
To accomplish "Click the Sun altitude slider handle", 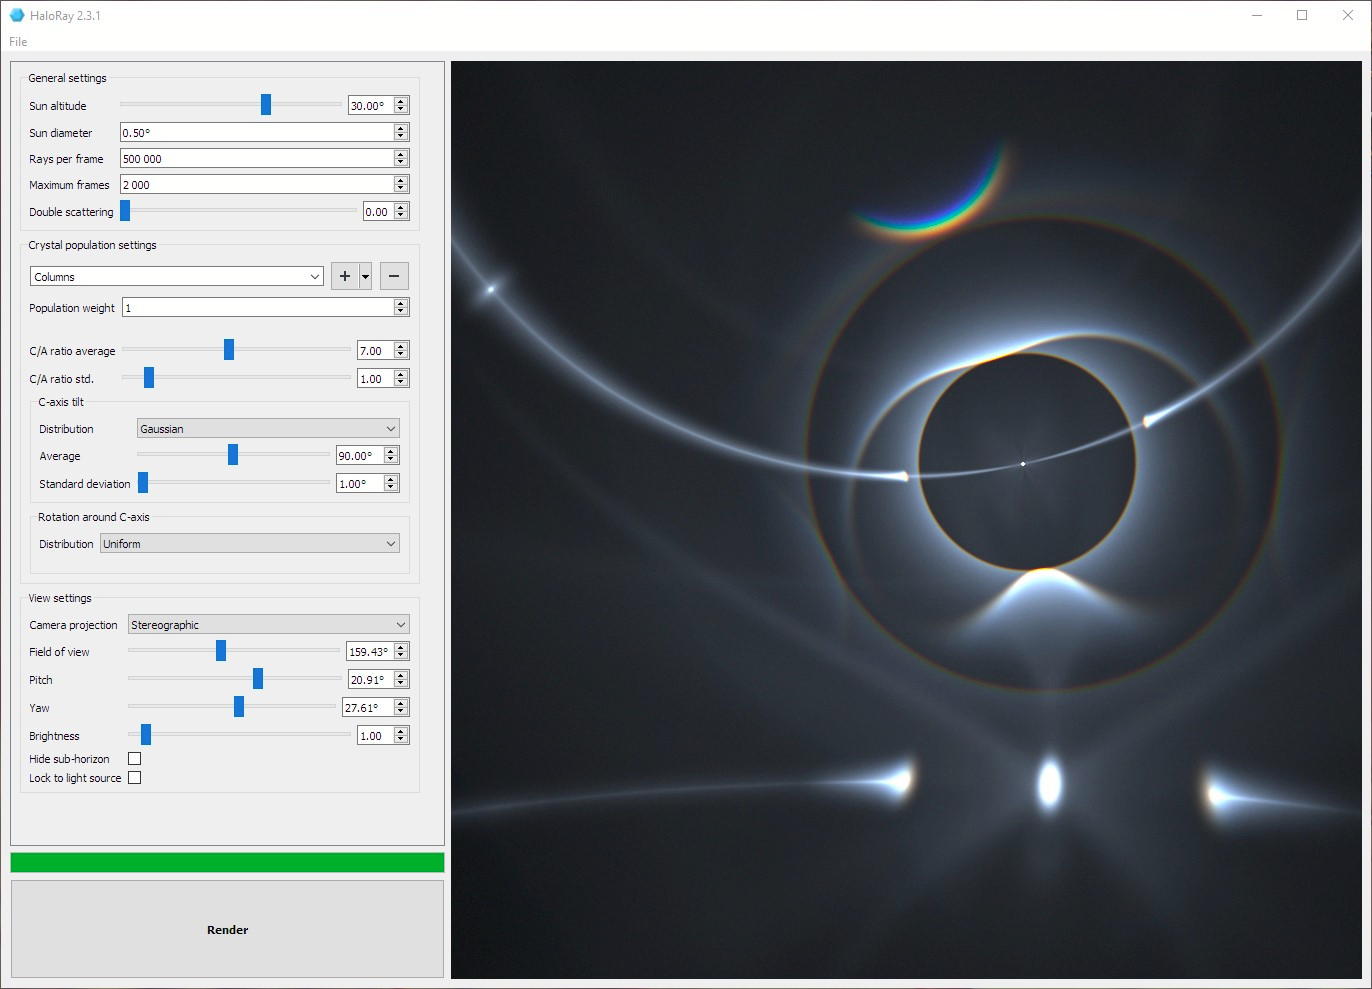I will (x=266, y=105).
